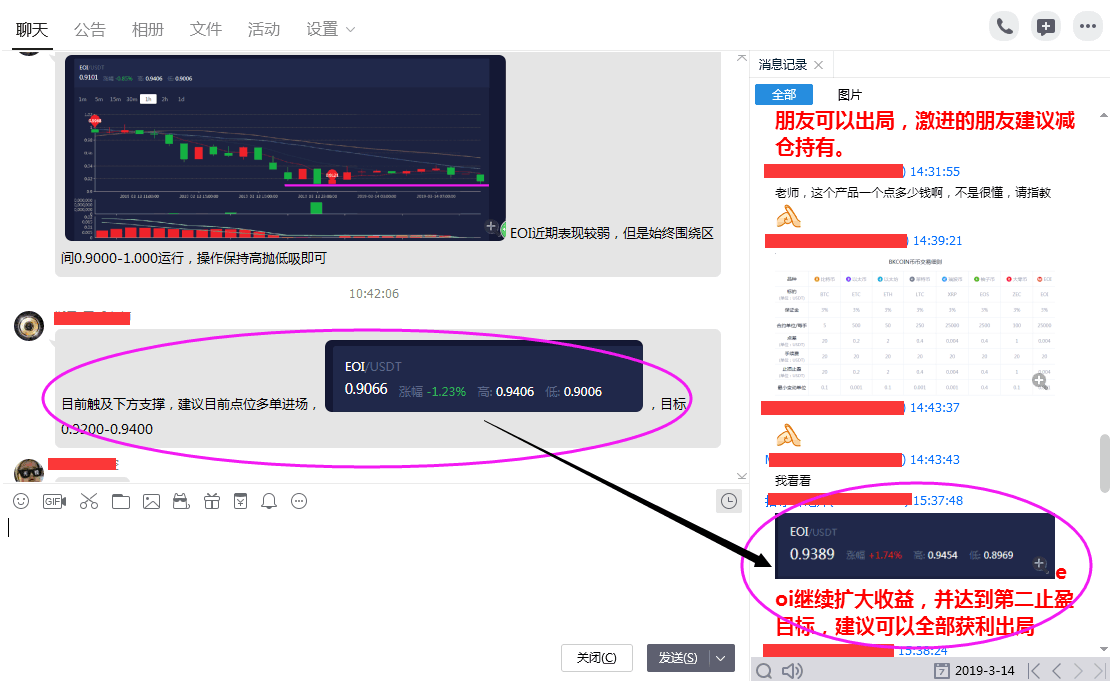Viewport: 1110px width, 681px height.
Task: Switch to the 公告 tab
Action: point(90,30)
